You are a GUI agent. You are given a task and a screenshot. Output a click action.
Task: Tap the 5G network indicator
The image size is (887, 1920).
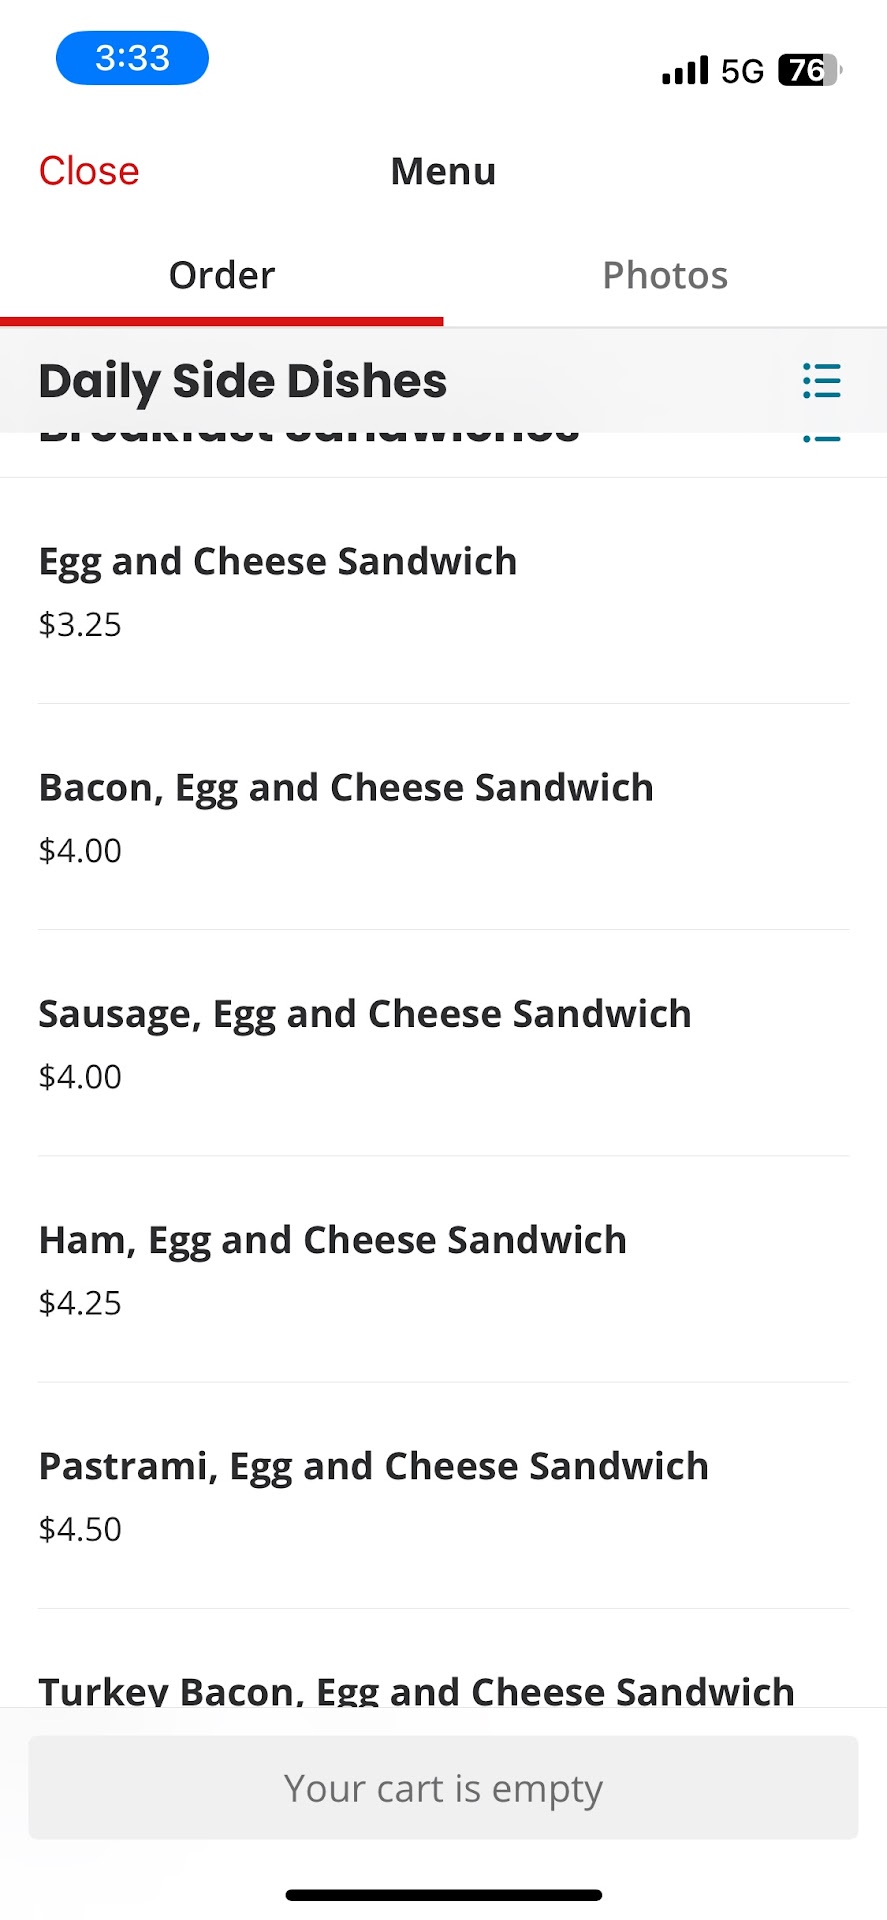(742, 71)
